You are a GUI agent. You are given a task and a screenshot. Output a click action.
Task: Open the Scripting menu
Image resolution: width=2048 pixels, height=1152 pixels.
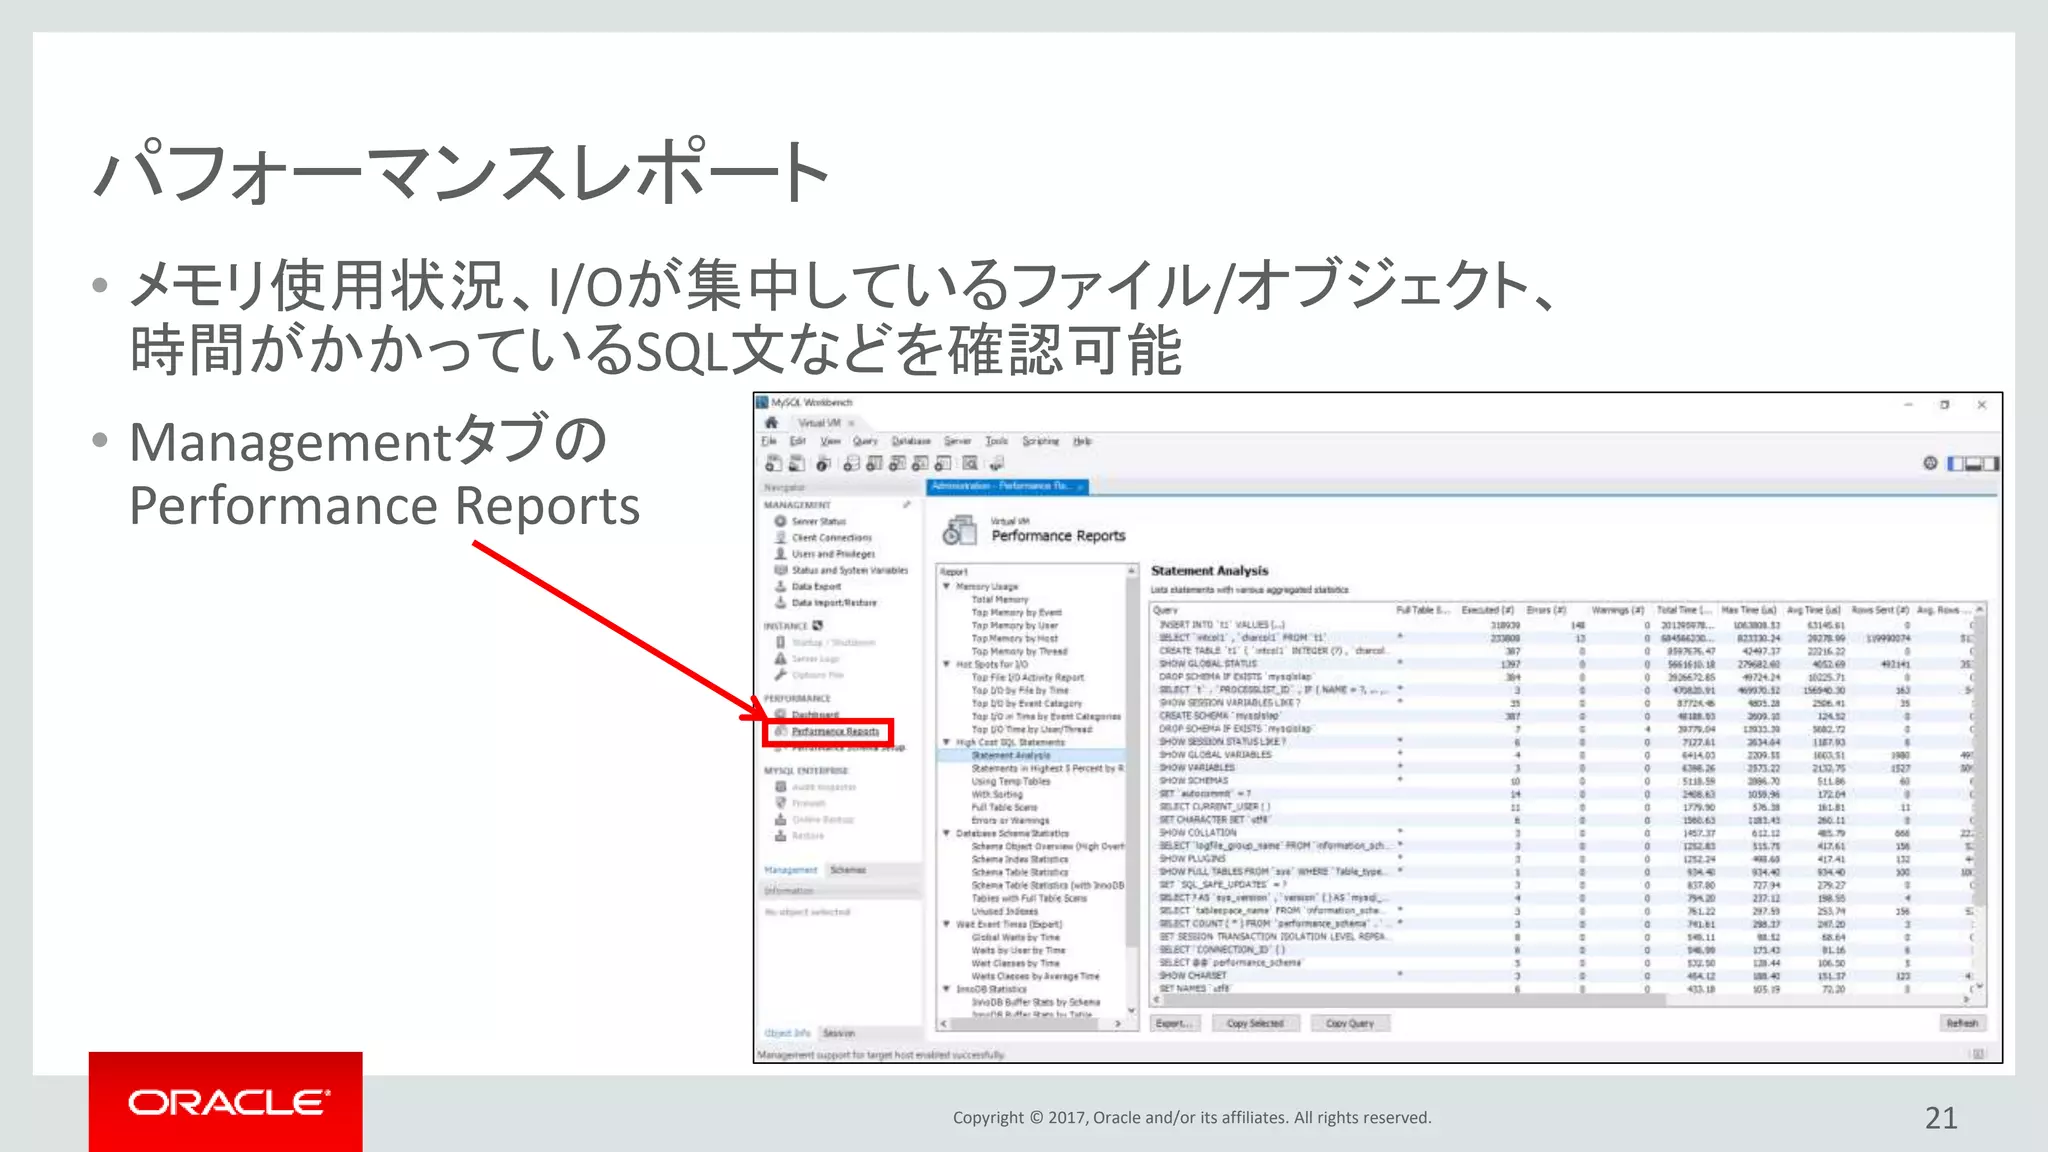(x=1040, y=441)
